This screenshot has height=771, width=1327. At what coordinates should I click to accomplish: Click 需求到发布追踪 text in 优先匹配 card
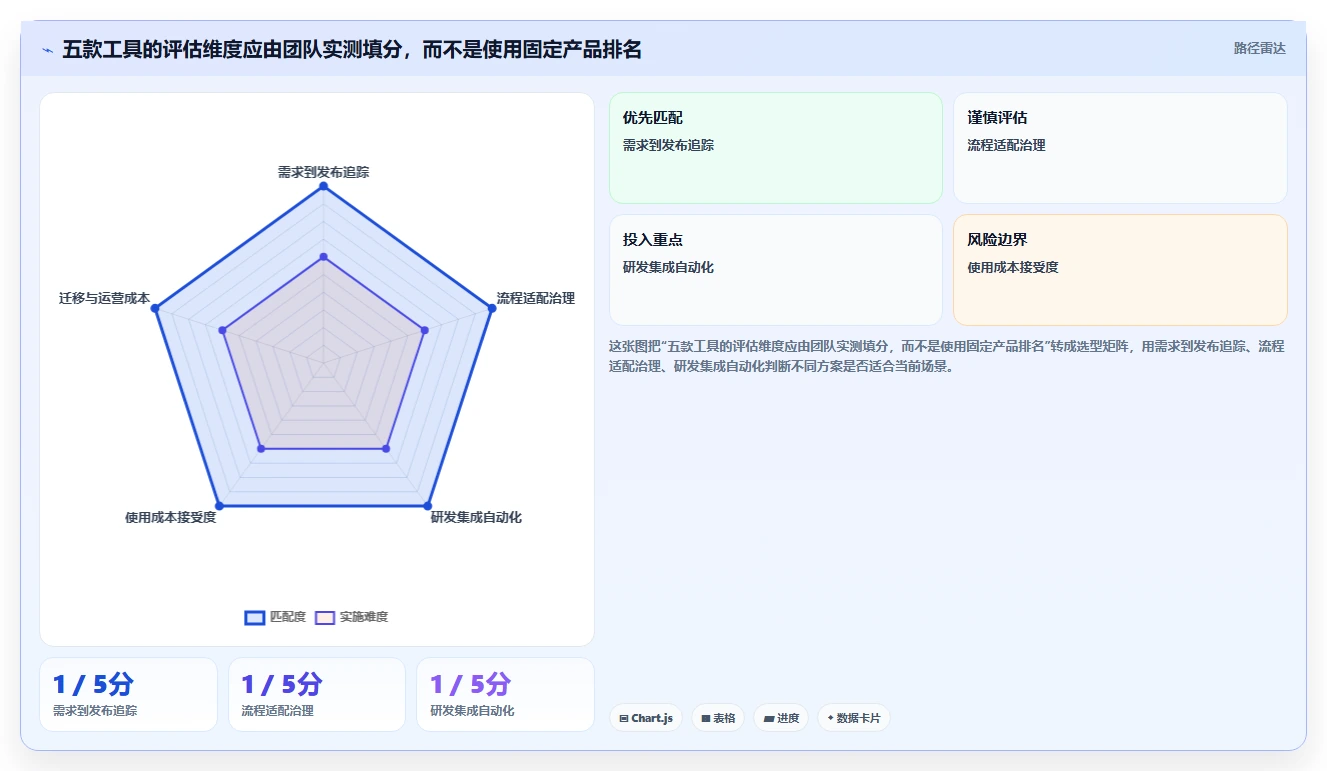point(668,145)
